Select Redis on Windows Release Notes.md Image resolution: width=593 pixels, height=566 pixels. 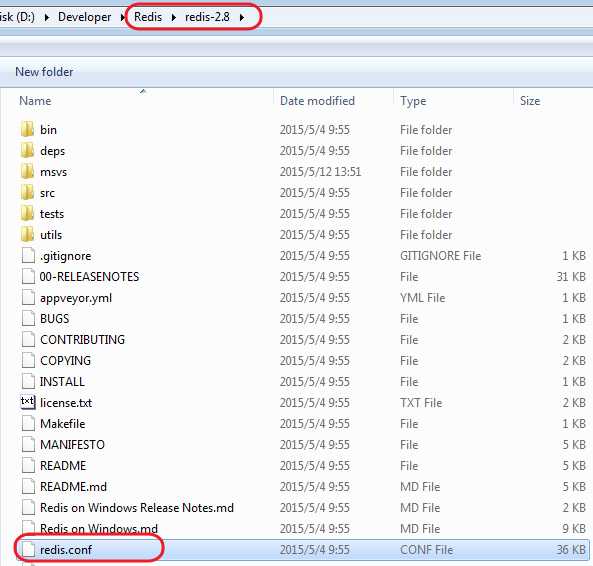click(137, 507)
